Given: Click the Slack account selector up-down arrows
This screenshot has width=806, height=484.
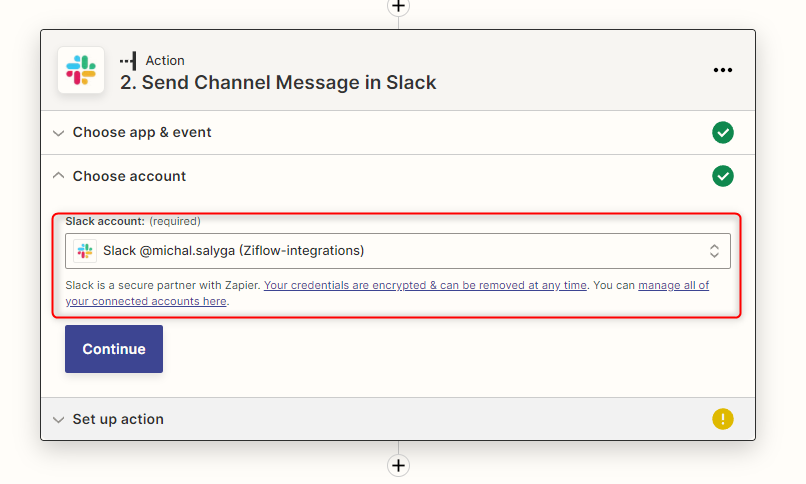Looking at the screenshot, I should click(714, 251).
